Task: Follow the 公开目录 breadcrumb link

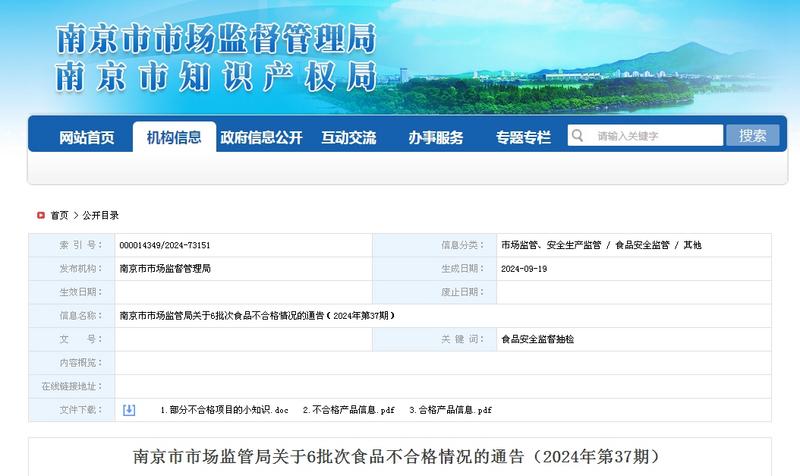Action: tap(101, 215)
